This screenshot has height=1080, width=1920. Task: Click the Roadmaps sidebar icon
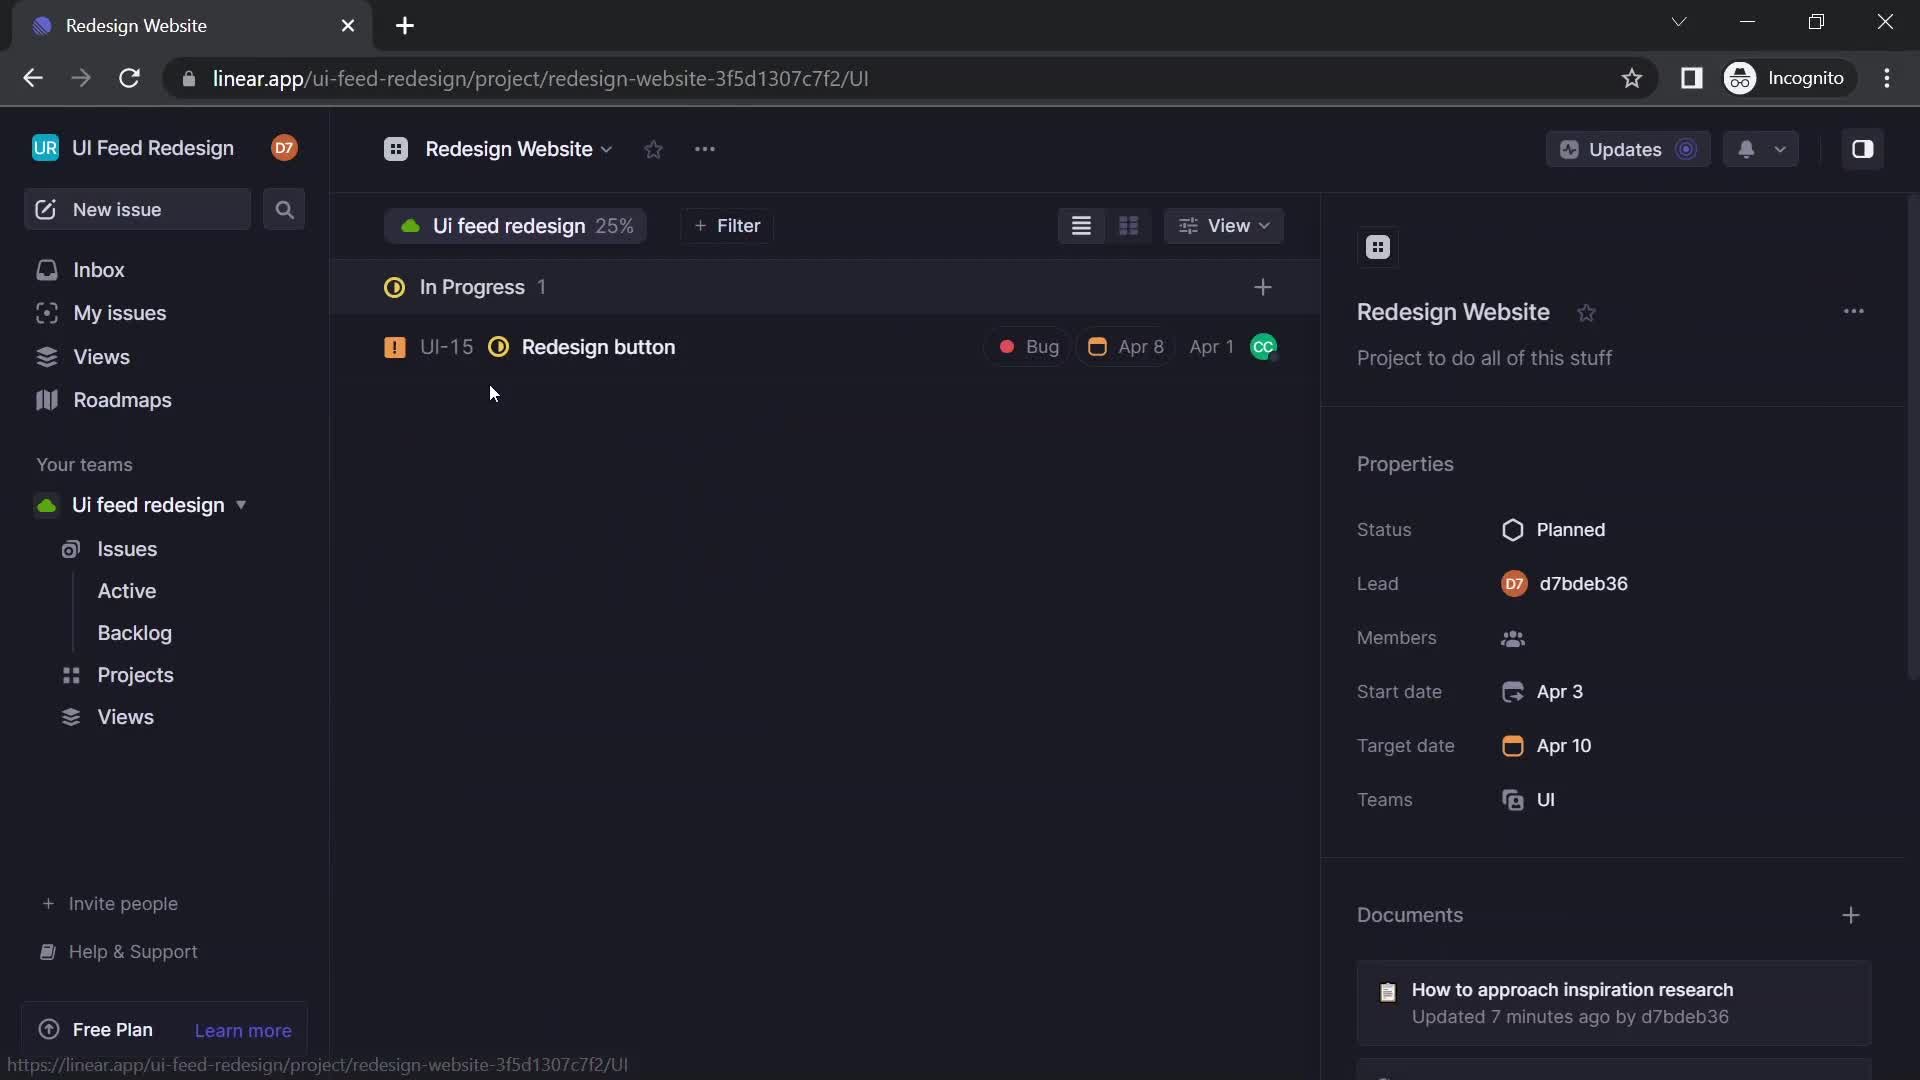pos(47,398)
